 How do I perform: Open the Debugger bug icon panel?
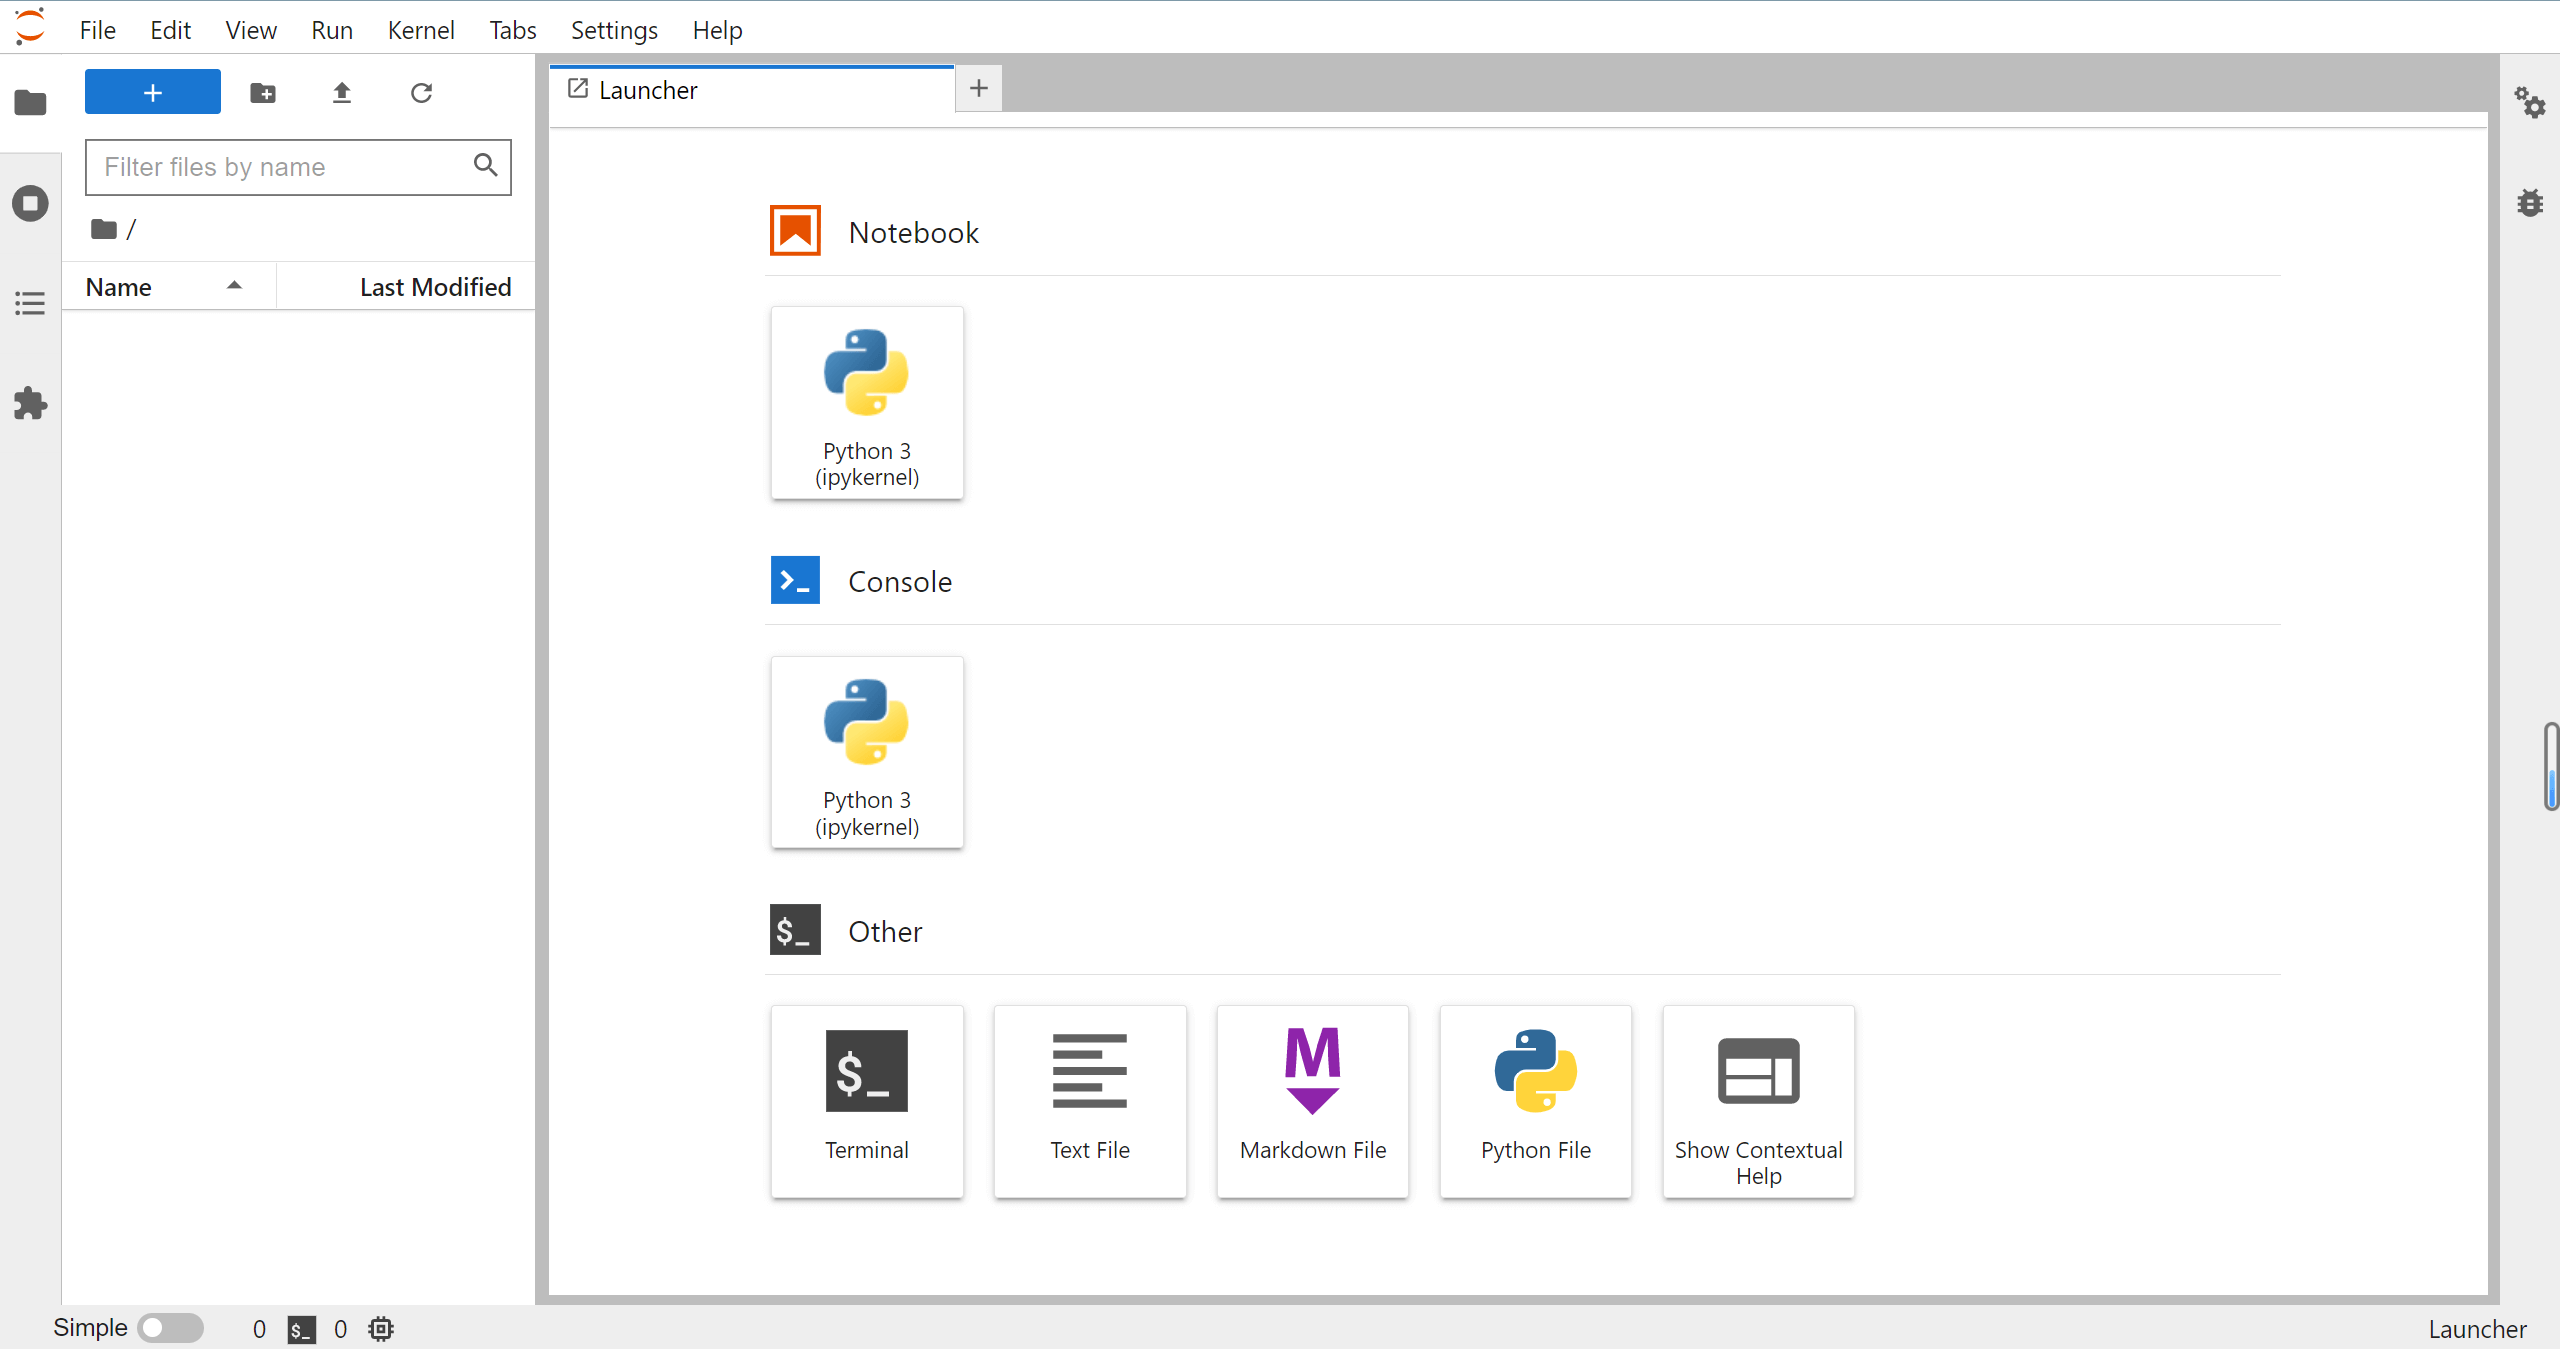click(x=2530, y=203)
